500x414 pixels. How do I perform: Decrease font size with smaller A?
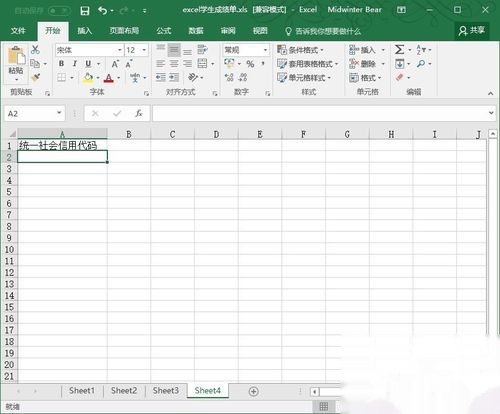pyautogui.click(x=129, y=64)
